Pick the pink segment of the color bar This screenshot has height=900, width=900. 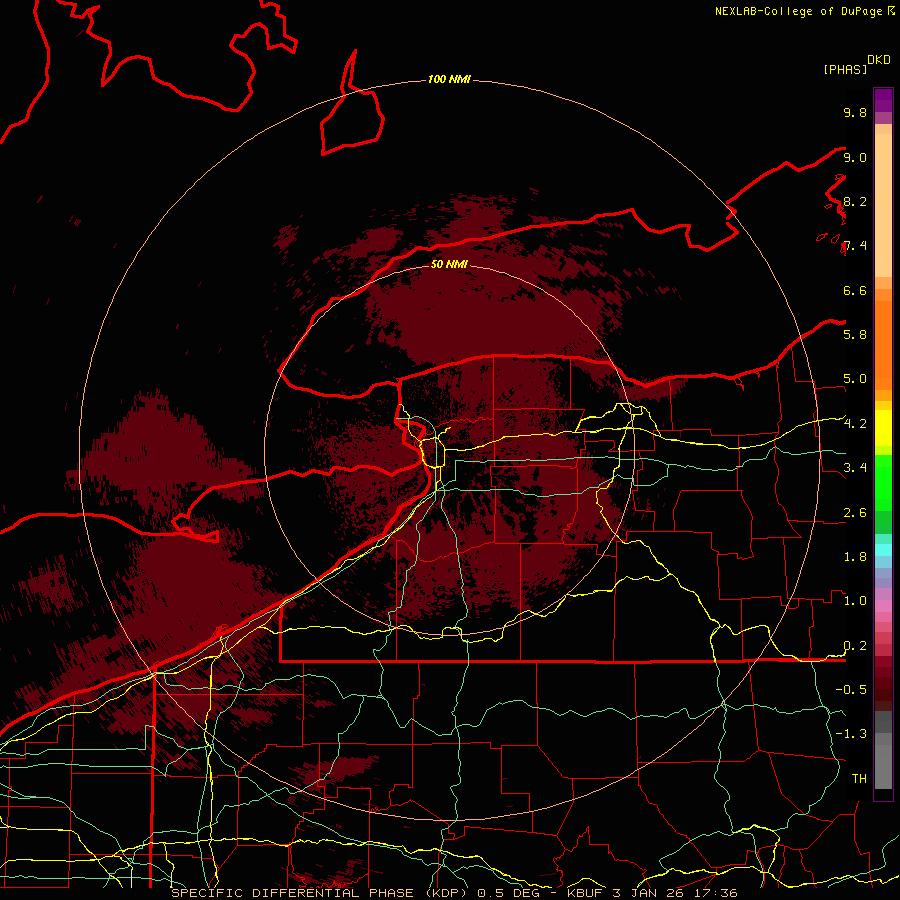coord(883,606)
